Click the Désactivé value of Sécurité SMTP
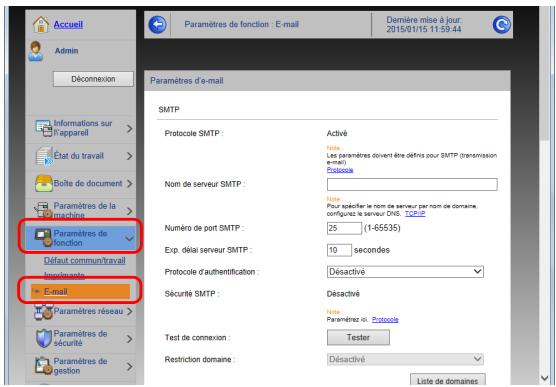556x387 pixels. (x=343, y=294)
